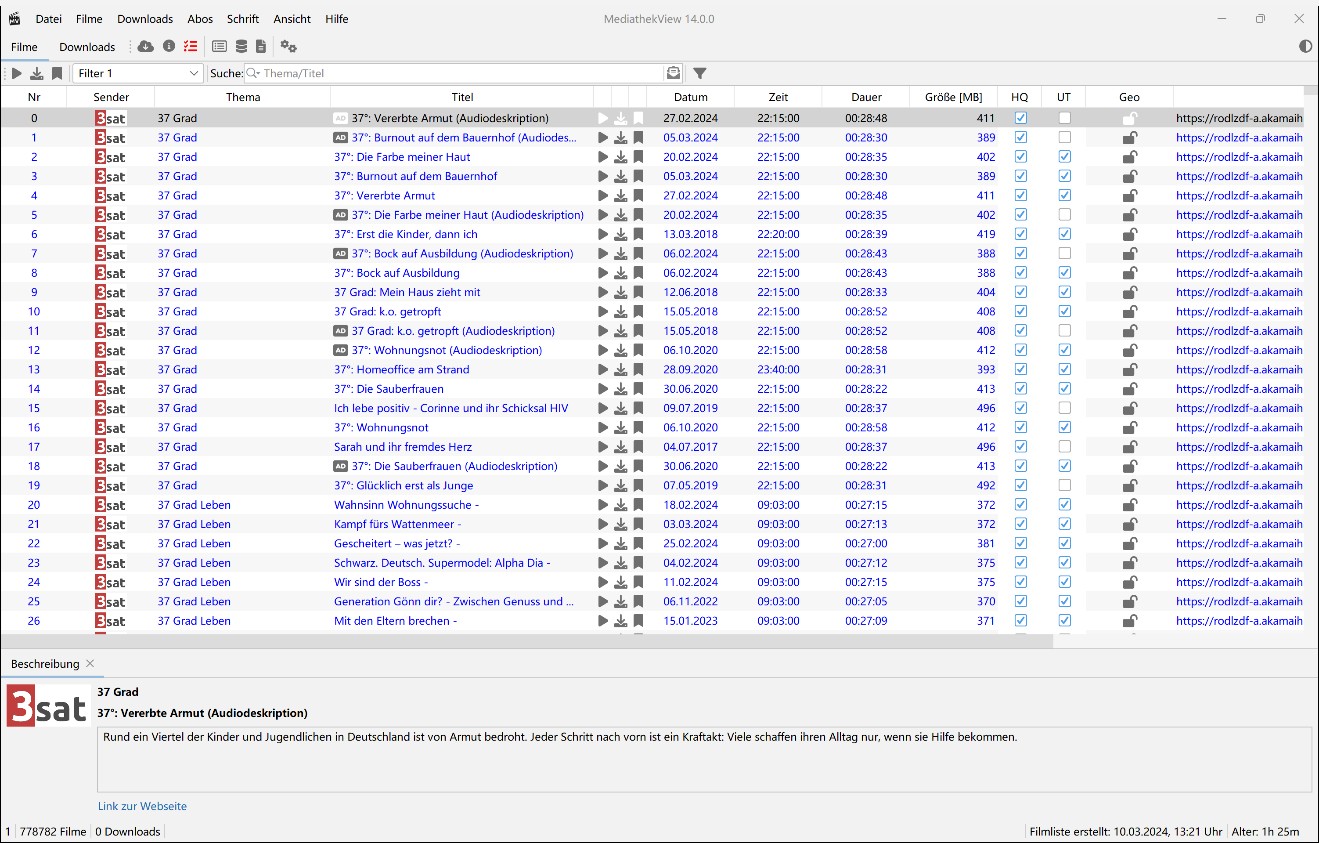Image resolution: width=1319 pixels, height=843 pixels.
Task: Click the search history icon in search field
Action: tap(674, 73)
